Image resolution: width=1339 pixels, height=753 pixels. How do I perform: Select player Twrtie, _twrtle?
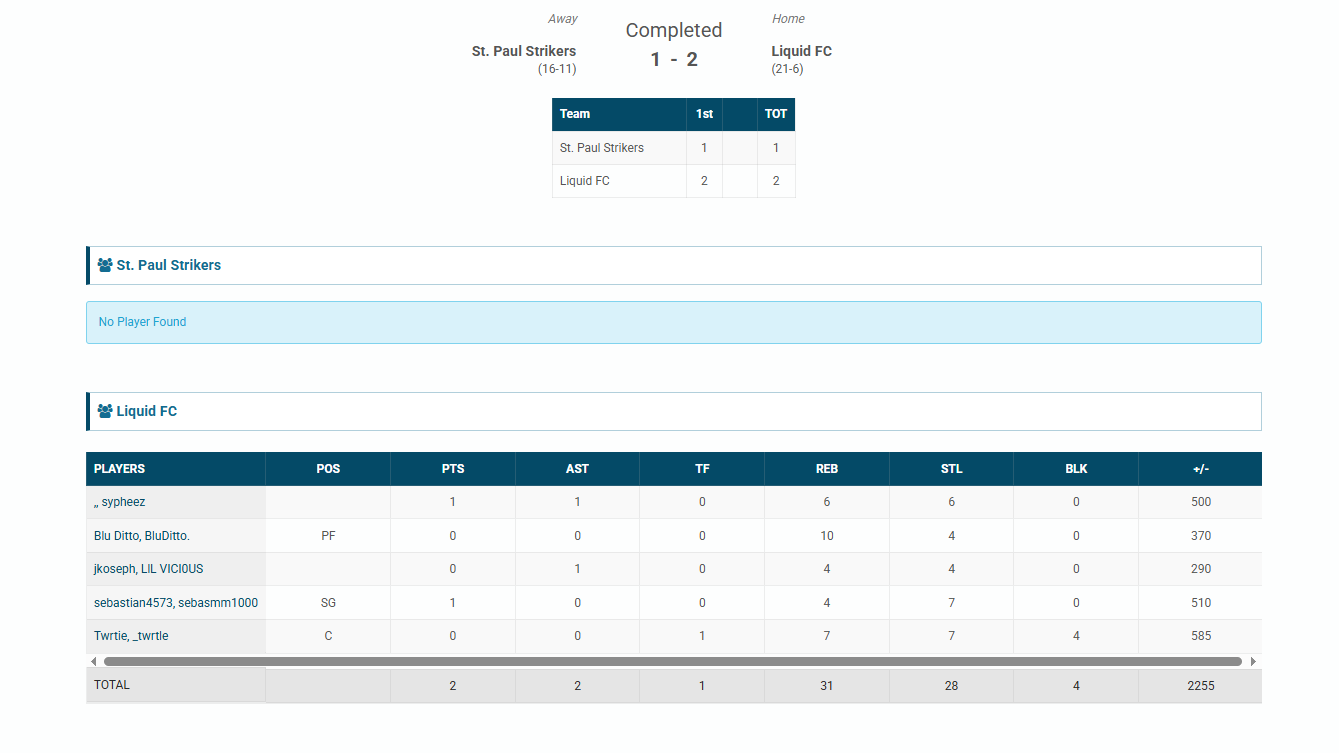point(131,636)
